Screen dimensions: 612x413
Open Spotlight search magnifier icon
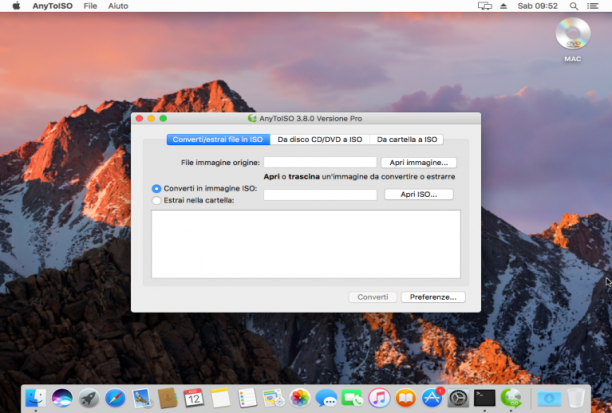pyautogui.click(x=574, y=6)
